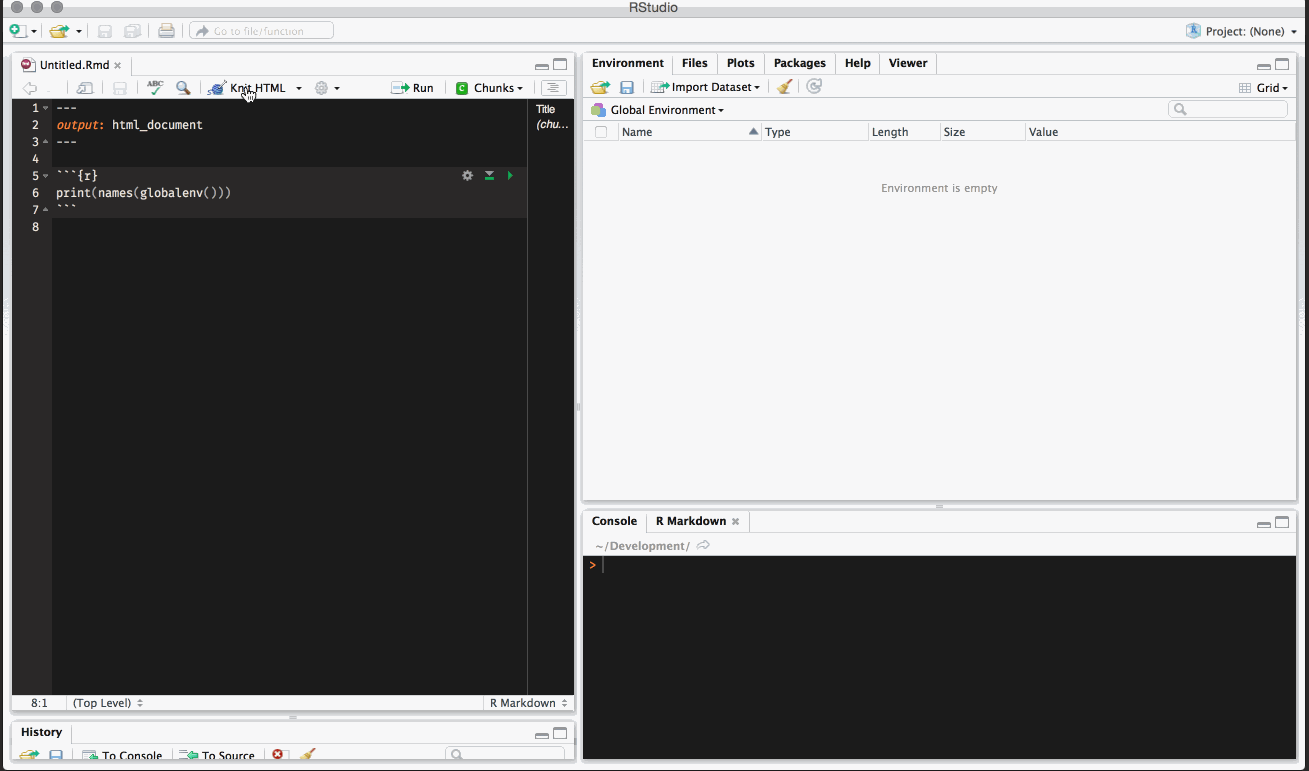Open the Knit HTML options dropdown arrow
Viewport: 1309px width, 771px height.
tap(298, 88)
